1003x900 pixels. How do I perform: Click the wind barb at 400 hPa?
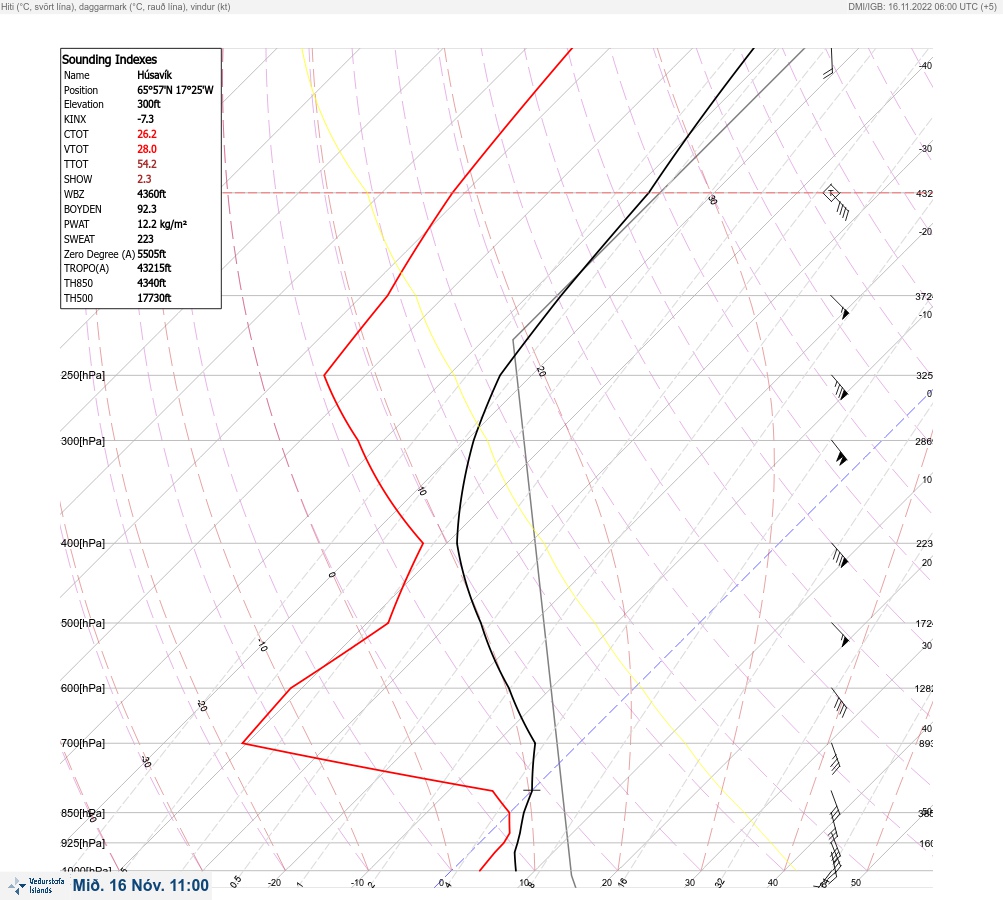coord(840,557)
